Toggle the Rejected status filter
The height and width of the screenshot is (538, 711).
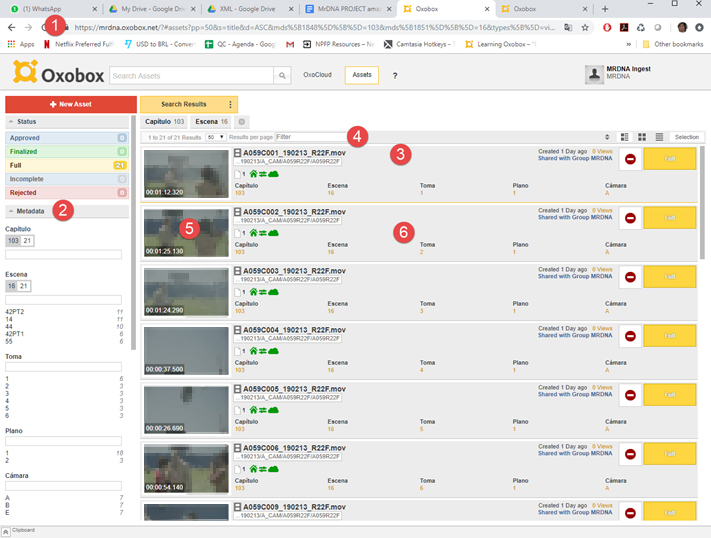(x=67, y=193)
